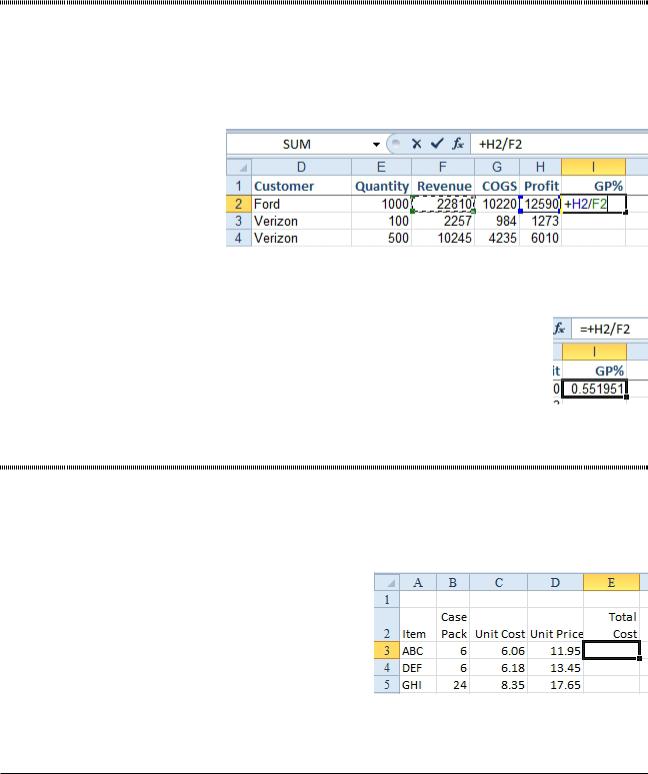Click the Select All corner of top sheet
The width and height of the screenshot is (648, 774).
tap(239, 167)
